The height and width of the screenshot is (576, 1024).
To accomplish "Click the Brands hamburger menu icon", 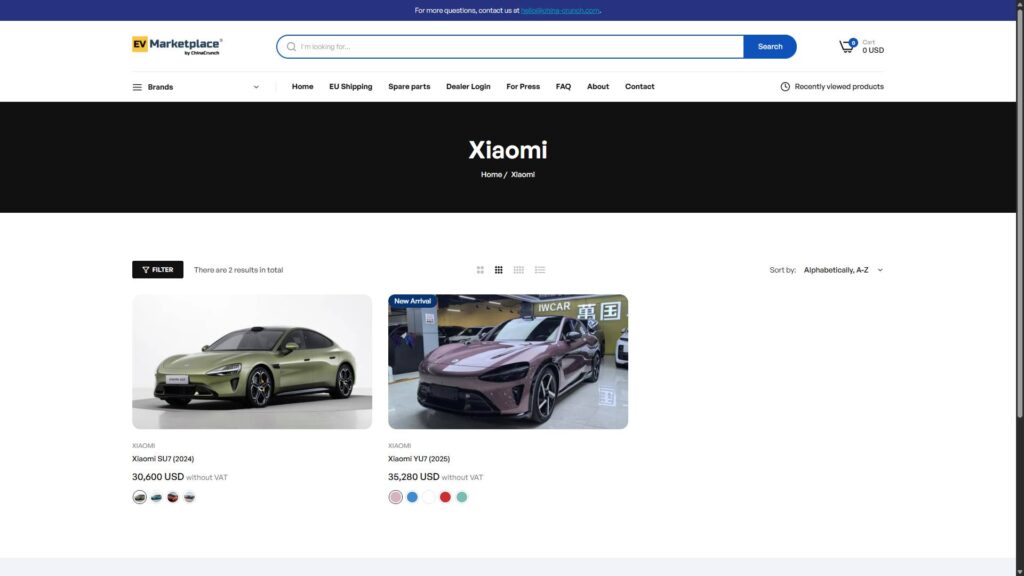I will pyautogui.click(x=137, y=87).
